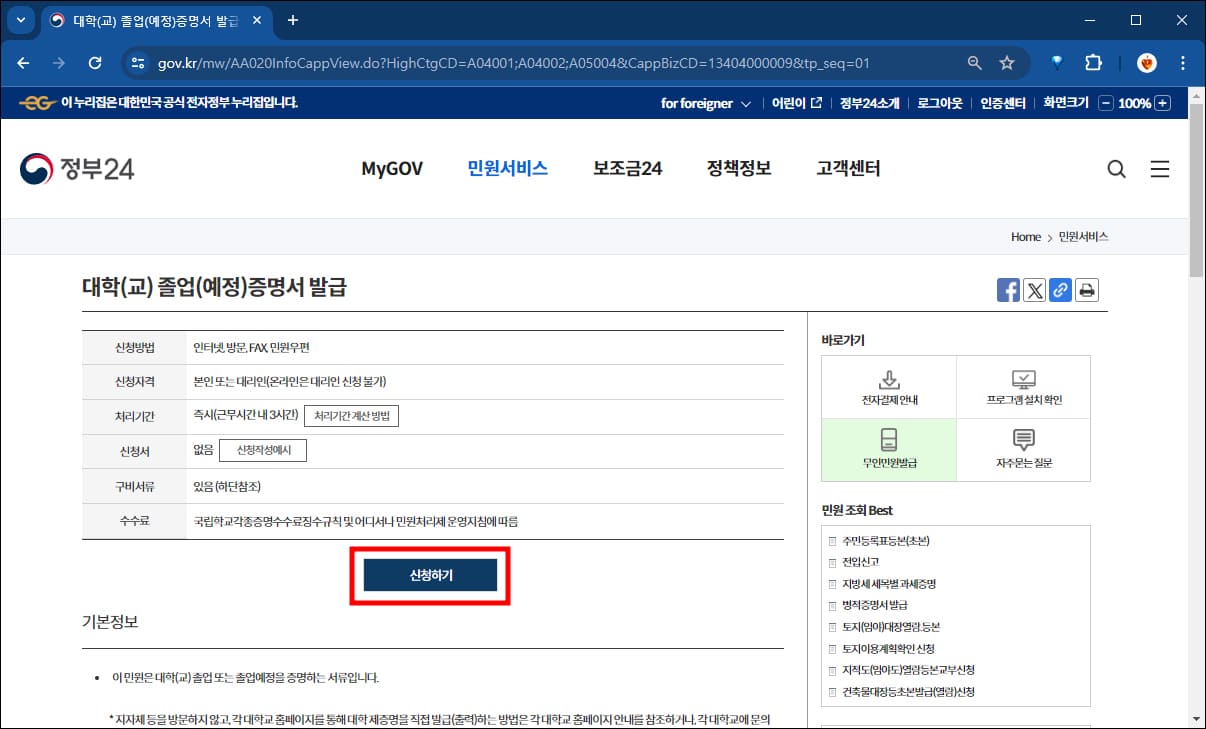The image size is (1206, 729).
Task: Increase screen size with the 화면크기 plus control
Action: 1161,102
